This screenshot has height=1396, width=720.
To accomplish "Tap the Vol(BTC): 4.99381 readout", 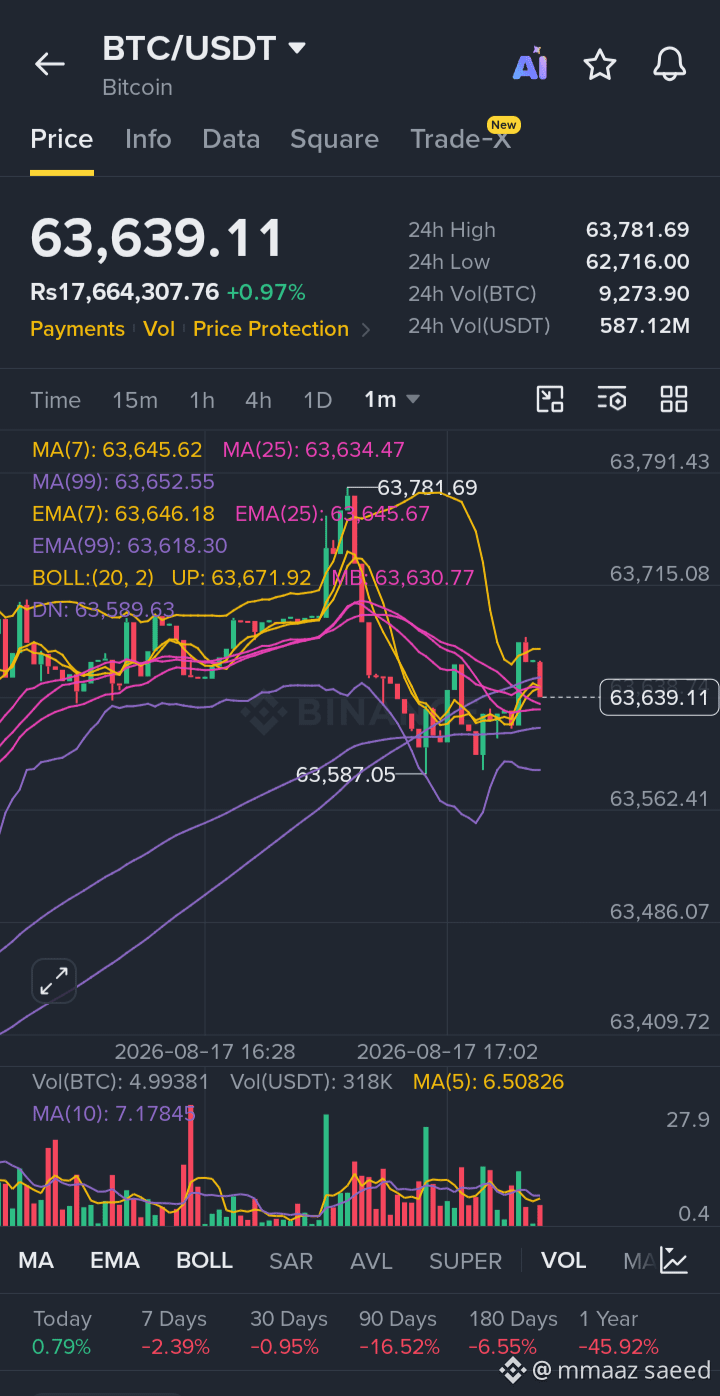I will (x=121, y=1082).
